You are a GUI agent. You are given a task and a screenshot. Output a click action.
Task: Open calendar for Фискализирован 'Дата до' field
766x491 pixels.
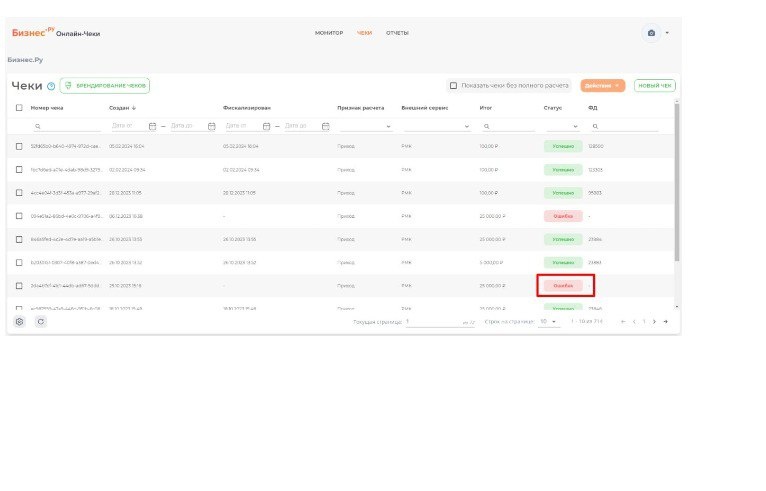(x=325, y=127)
